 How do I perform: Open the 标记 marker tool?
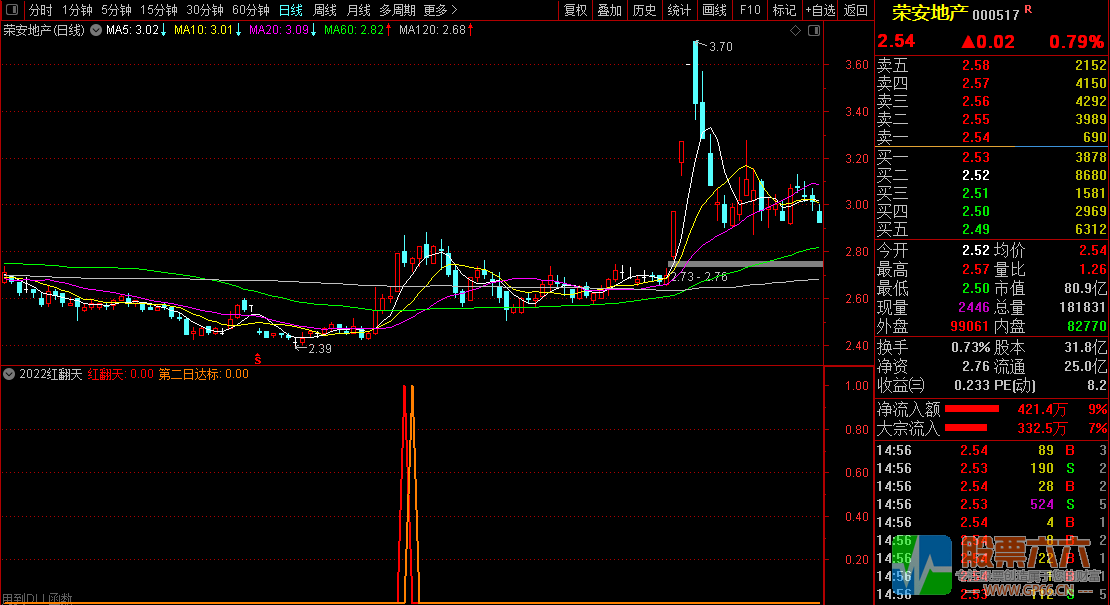click(x=784, y=10)
